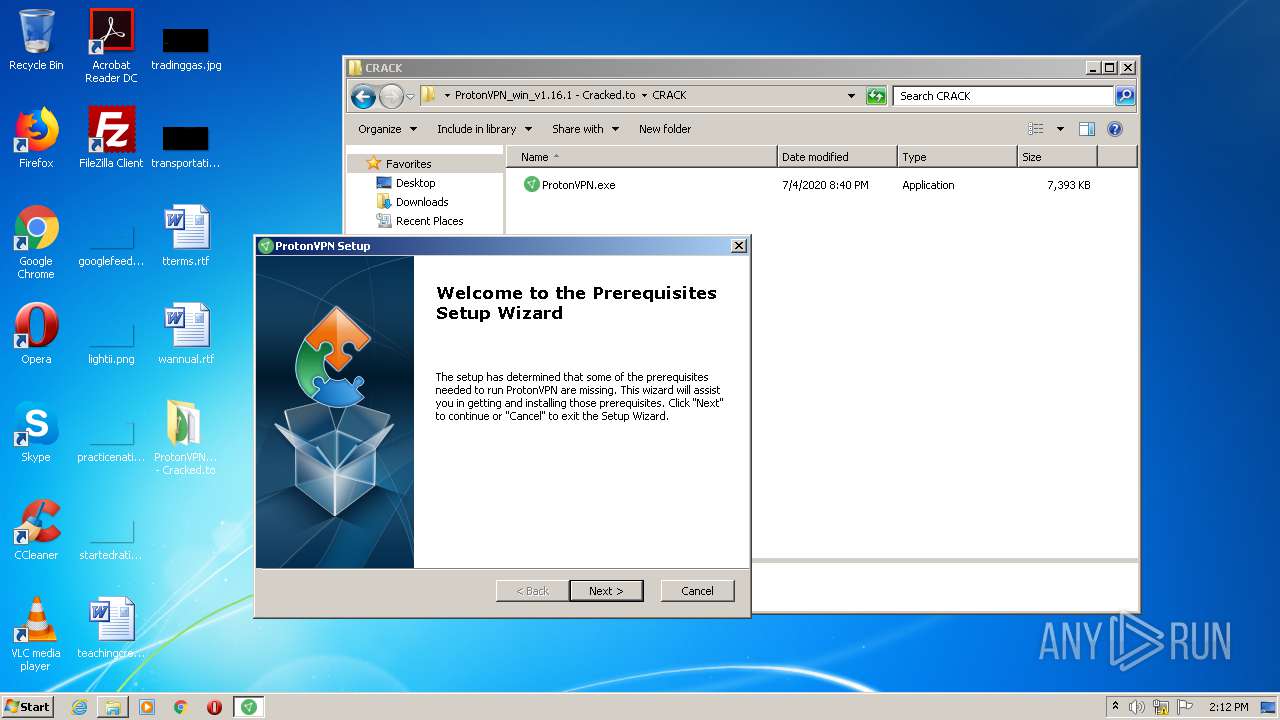Open Explorer help question mark icon

(x=1115, y=129)
